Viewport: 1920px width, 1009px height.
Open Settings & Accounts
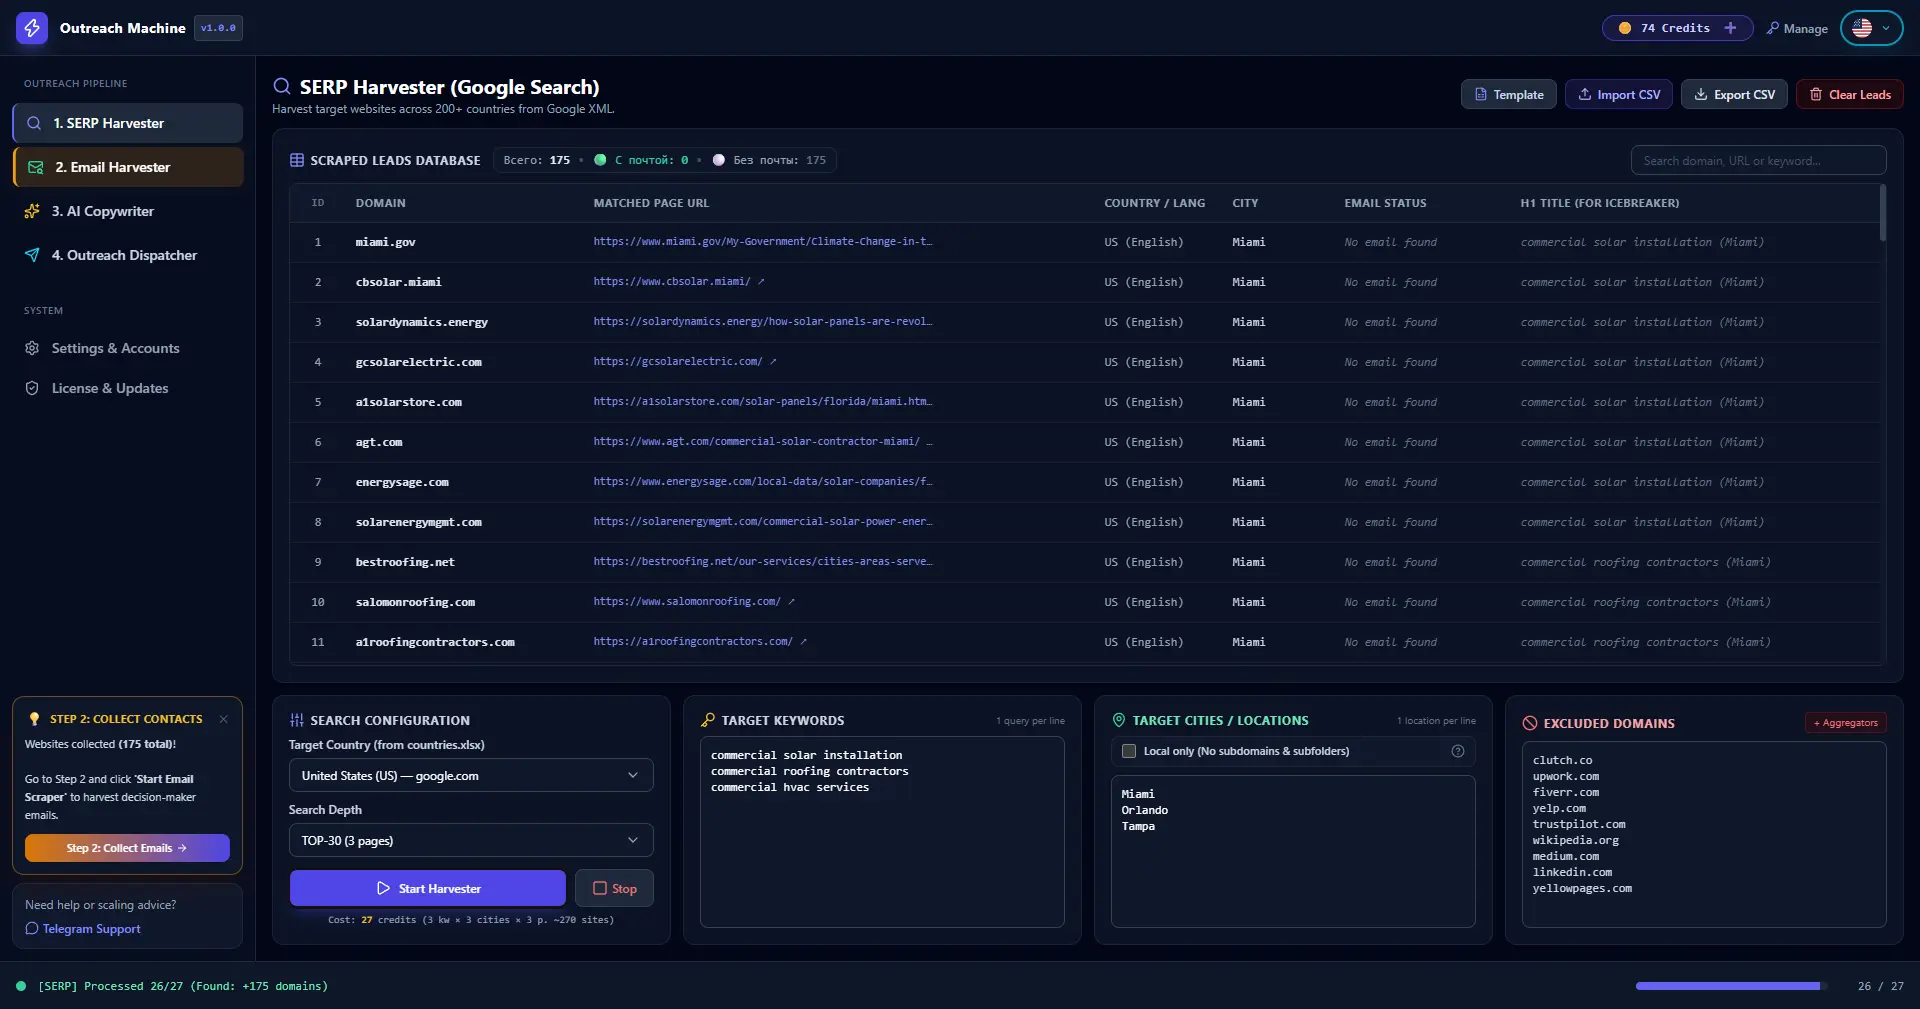[128, 348]
